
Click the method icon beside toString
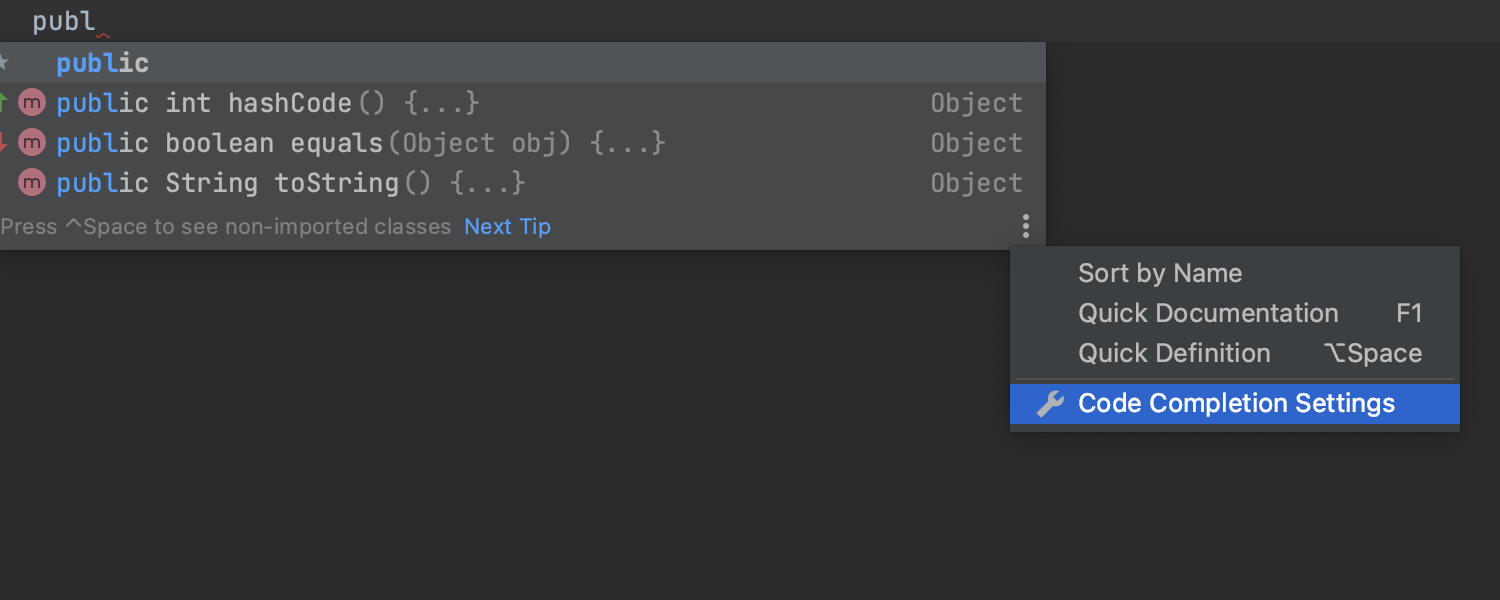click(32, 183)
